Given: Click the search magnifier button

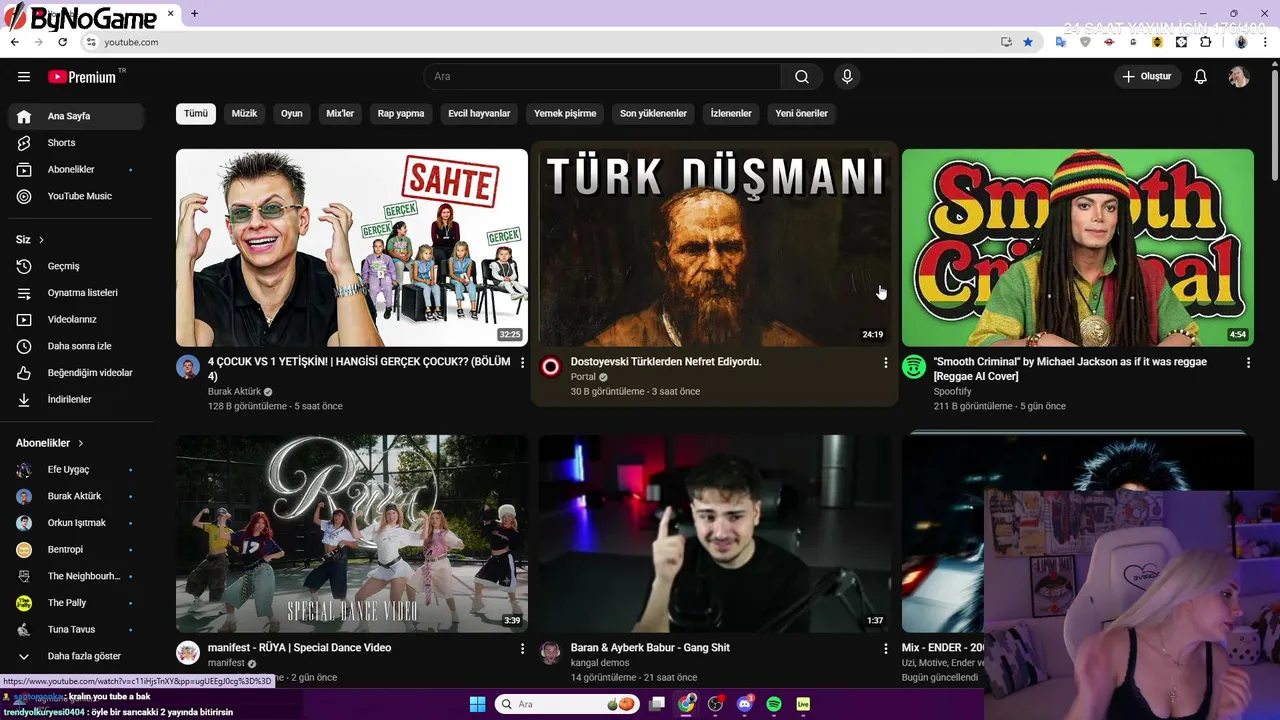Looking at the screenshot, I should (x=802, y=77).
